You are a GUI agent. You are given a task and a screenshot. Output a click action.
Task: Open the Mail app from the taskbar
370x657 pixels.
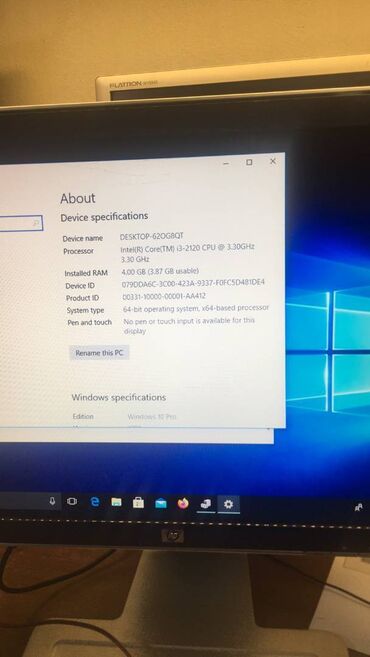[161, 503]
